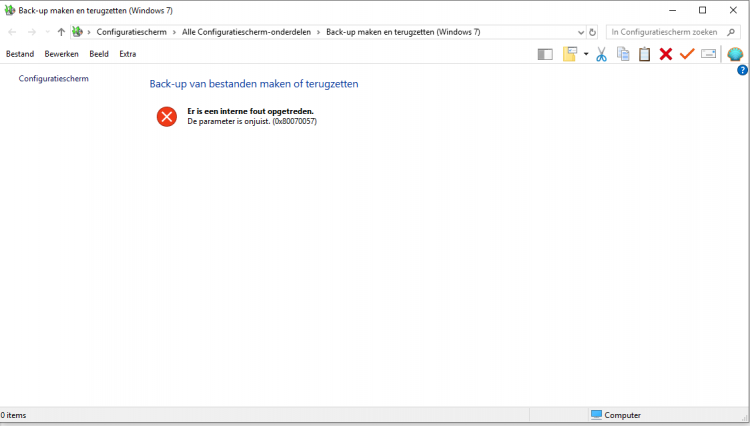Click the globe shell icon at far right

pyautogui.click(x=735, y=54)
